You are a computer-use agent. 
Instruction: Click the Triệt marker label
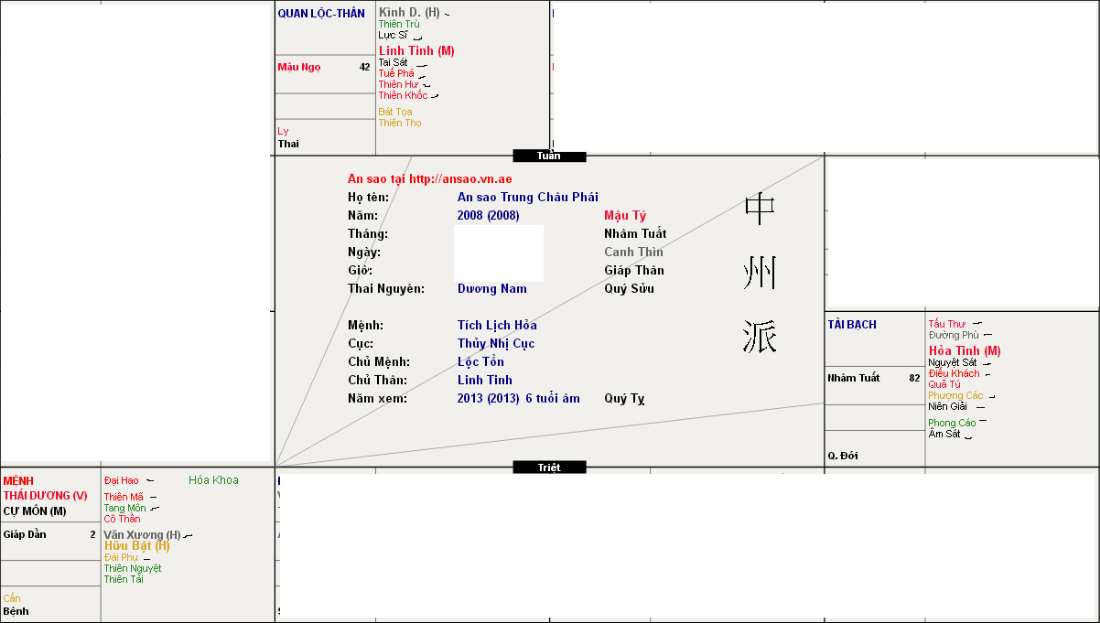click(x=549, y=467)
